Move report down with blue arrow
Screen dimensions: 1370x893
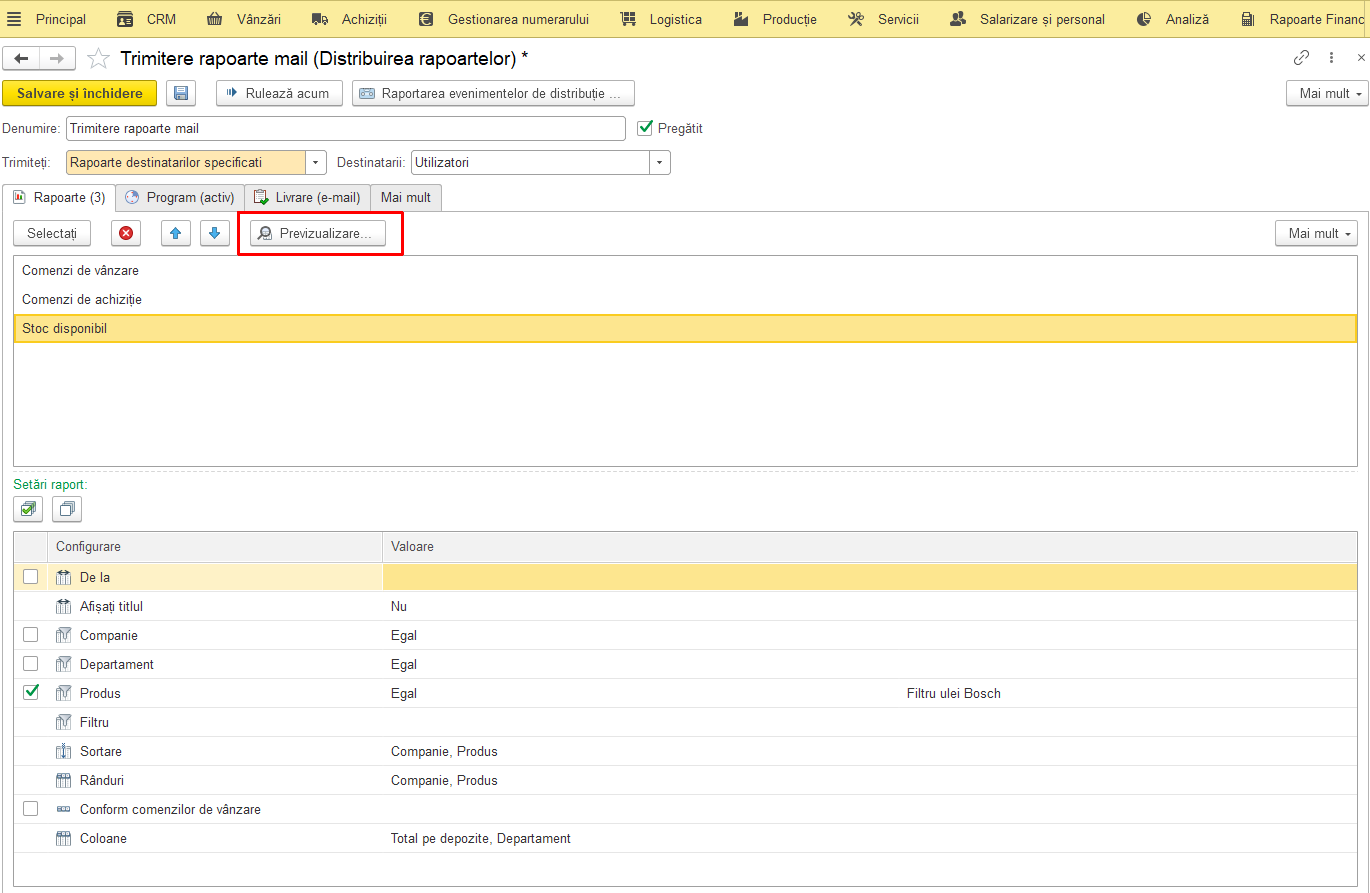[215, 233]
